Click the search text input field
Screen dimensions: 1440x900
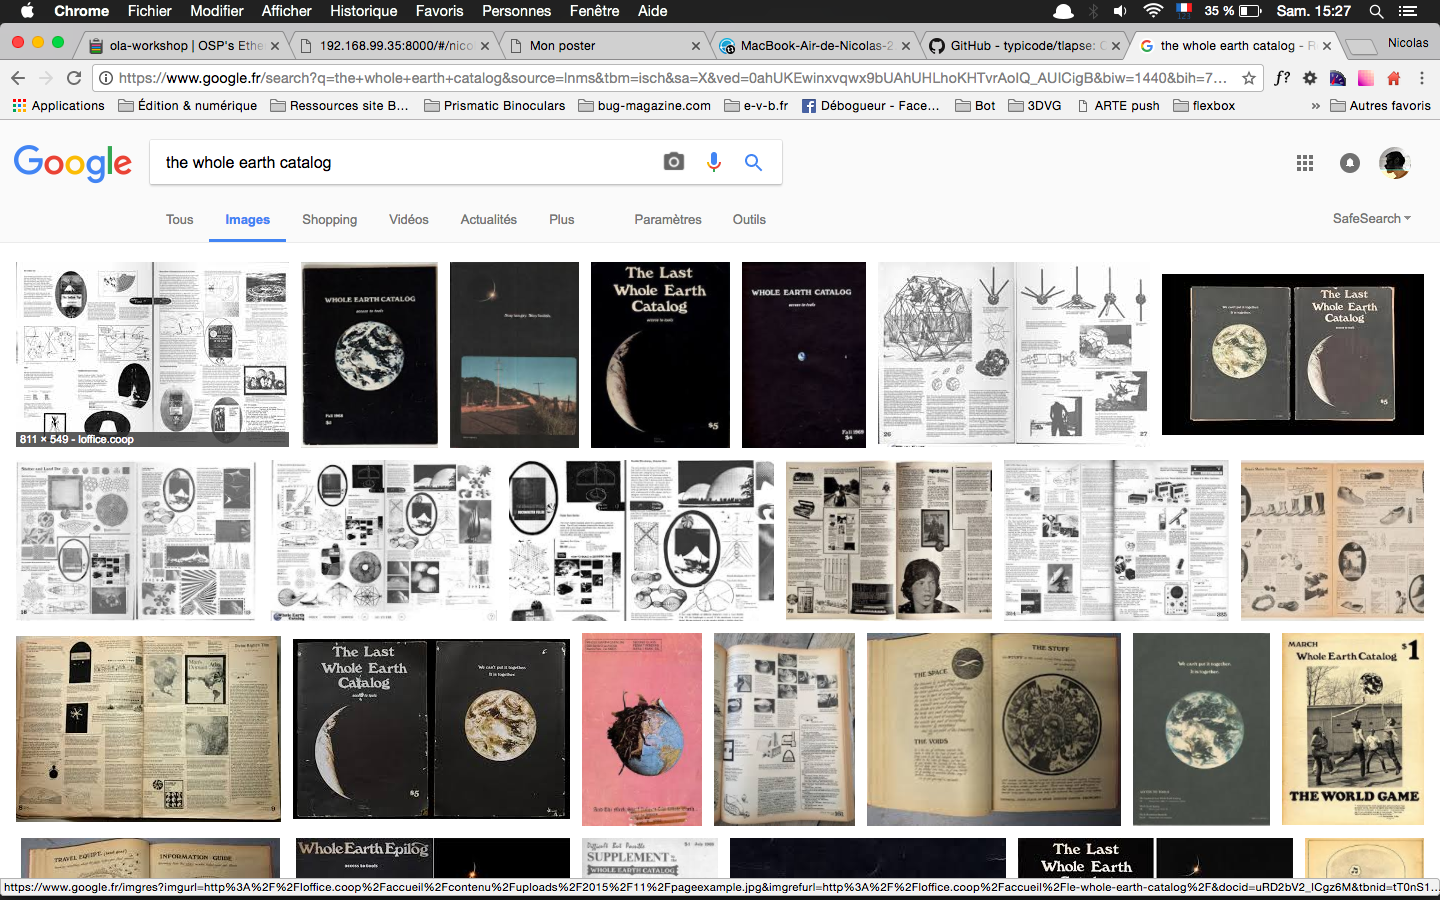(405, 162)
